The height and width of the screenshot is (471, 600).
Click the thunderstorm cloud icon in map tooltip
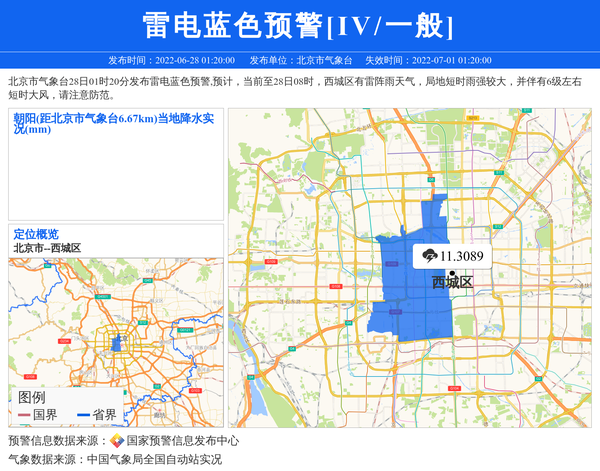click(428, 255)
